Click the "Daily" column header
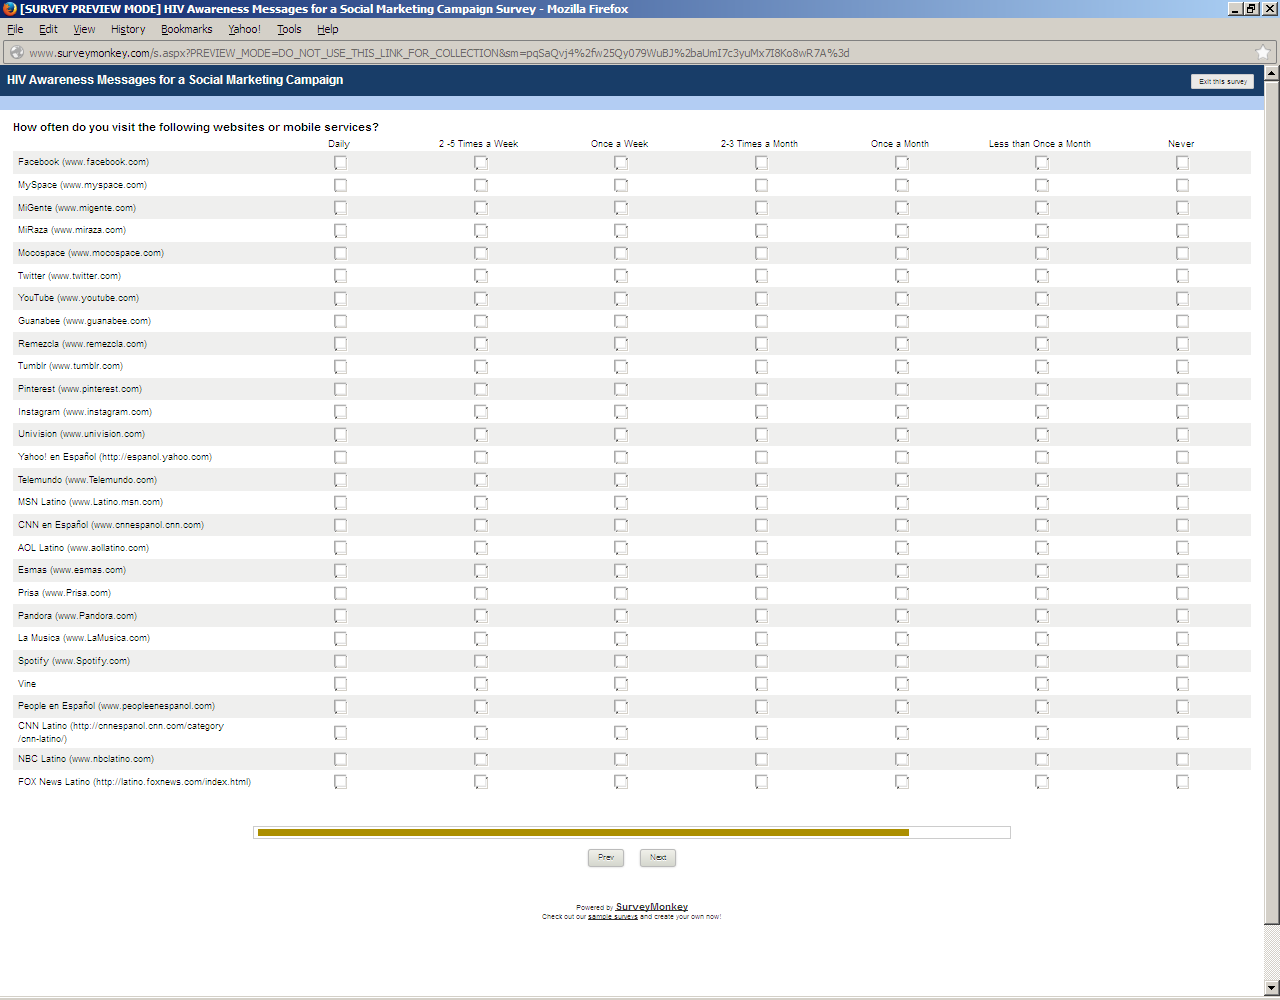This screenshot has height=1000, width=1280. coord(339,144)
